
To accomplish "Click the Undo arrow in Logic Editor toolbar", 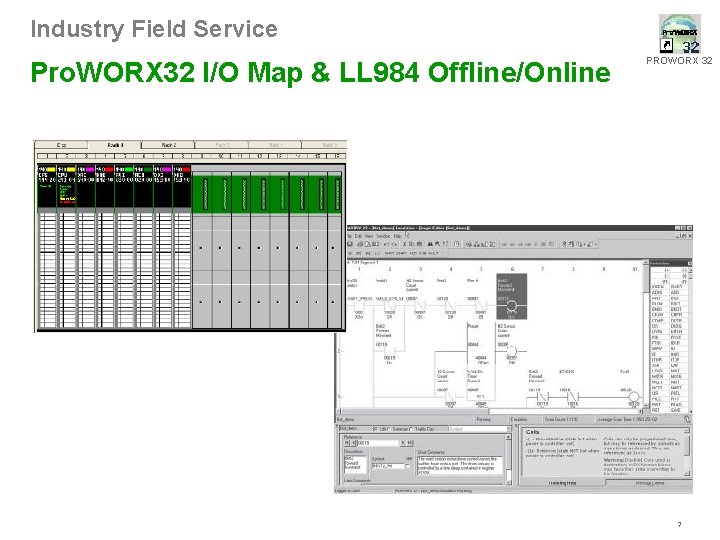I will 387,244.
